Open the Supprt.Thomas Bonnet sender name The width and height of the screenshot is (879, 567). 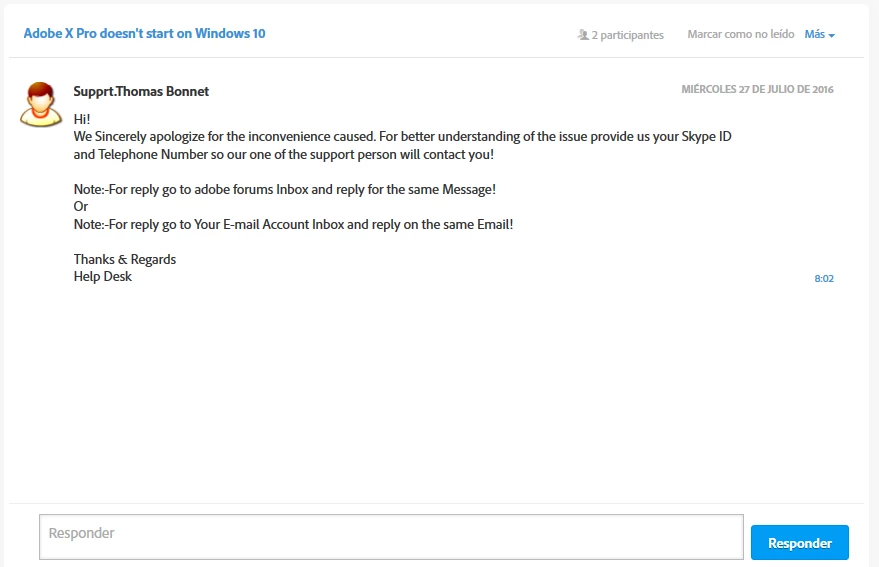coord(141,91)
